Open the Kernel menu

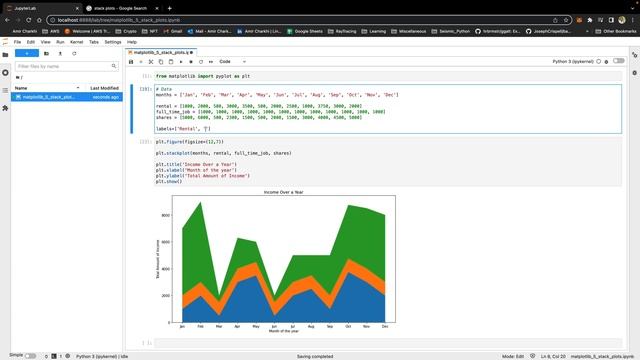pyautogui.click(x=76, y=42)
